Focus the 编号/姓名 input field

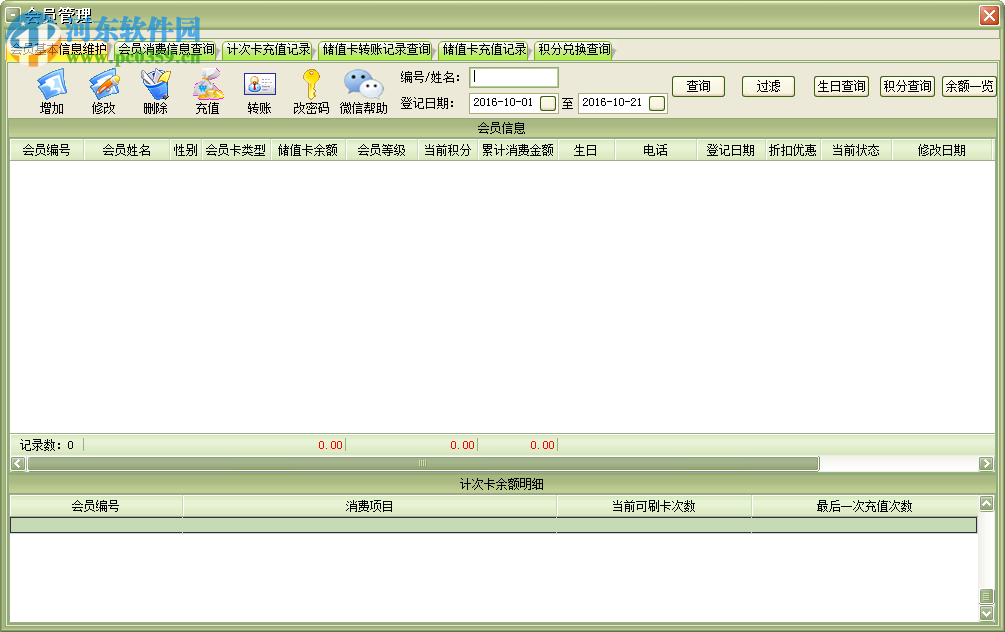tap(513, 78)
